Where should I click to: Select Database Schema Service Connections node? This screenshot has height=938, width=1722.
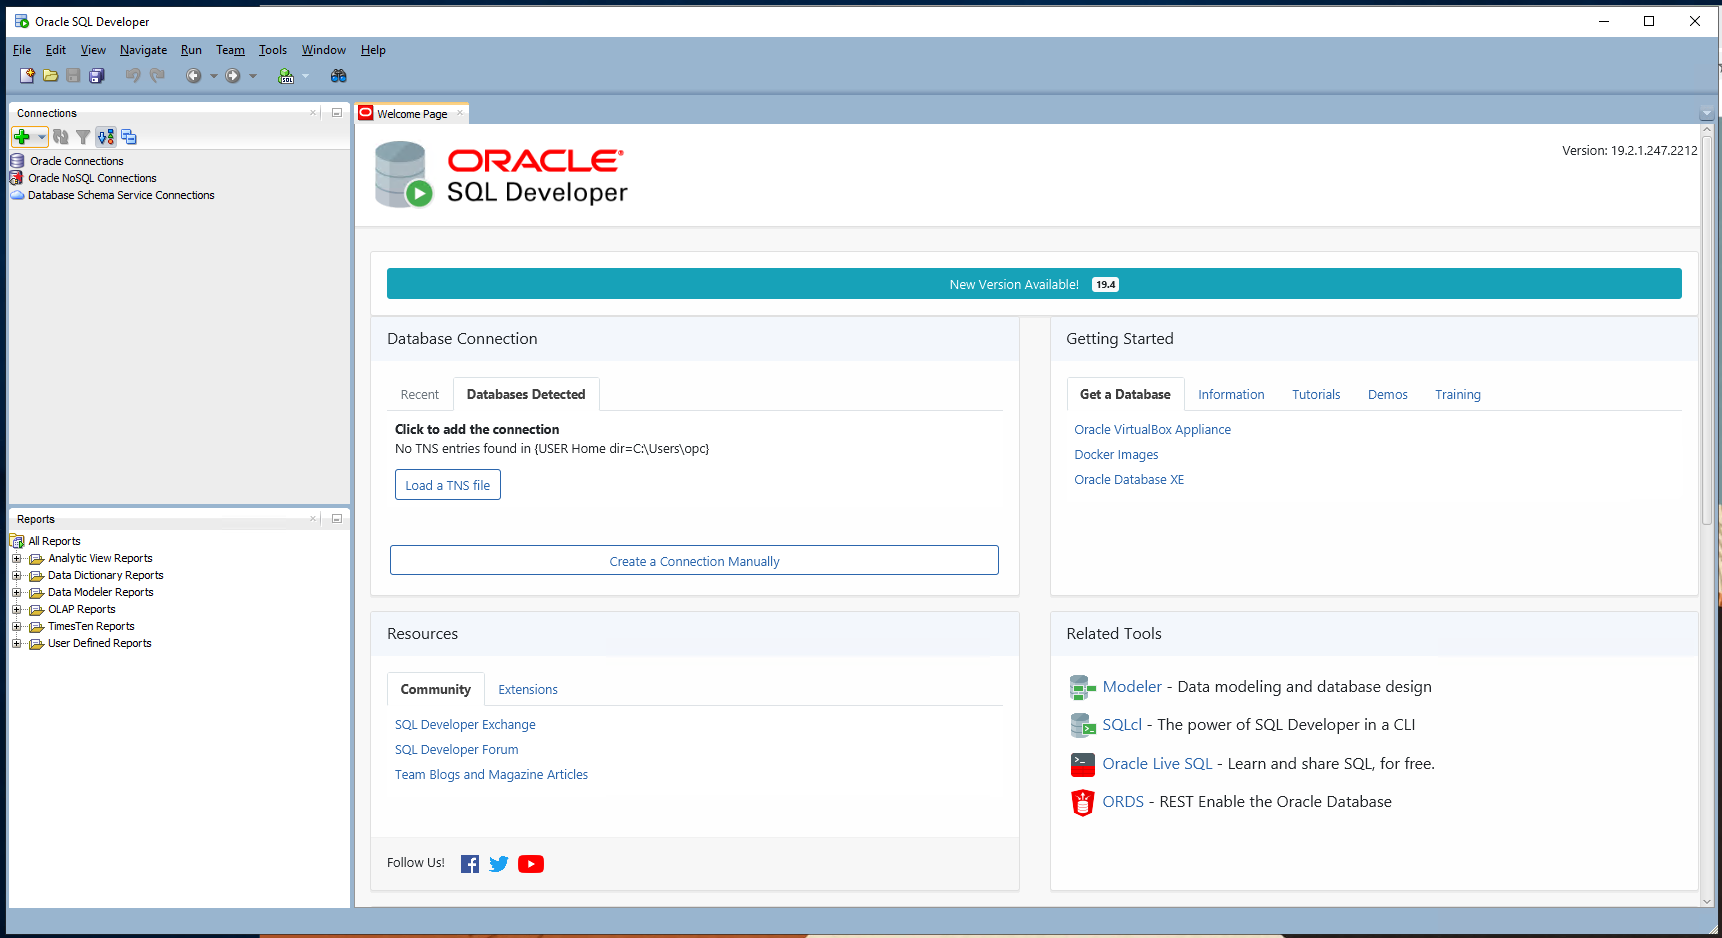[x=121, y=195]
